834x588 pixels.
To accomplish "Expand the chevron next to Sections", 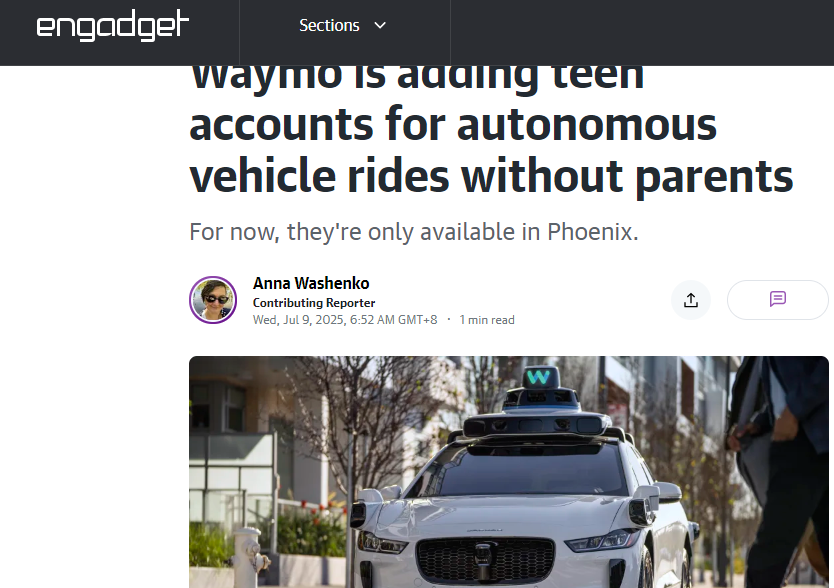I will pyautogui.click(x=380, y=26).
